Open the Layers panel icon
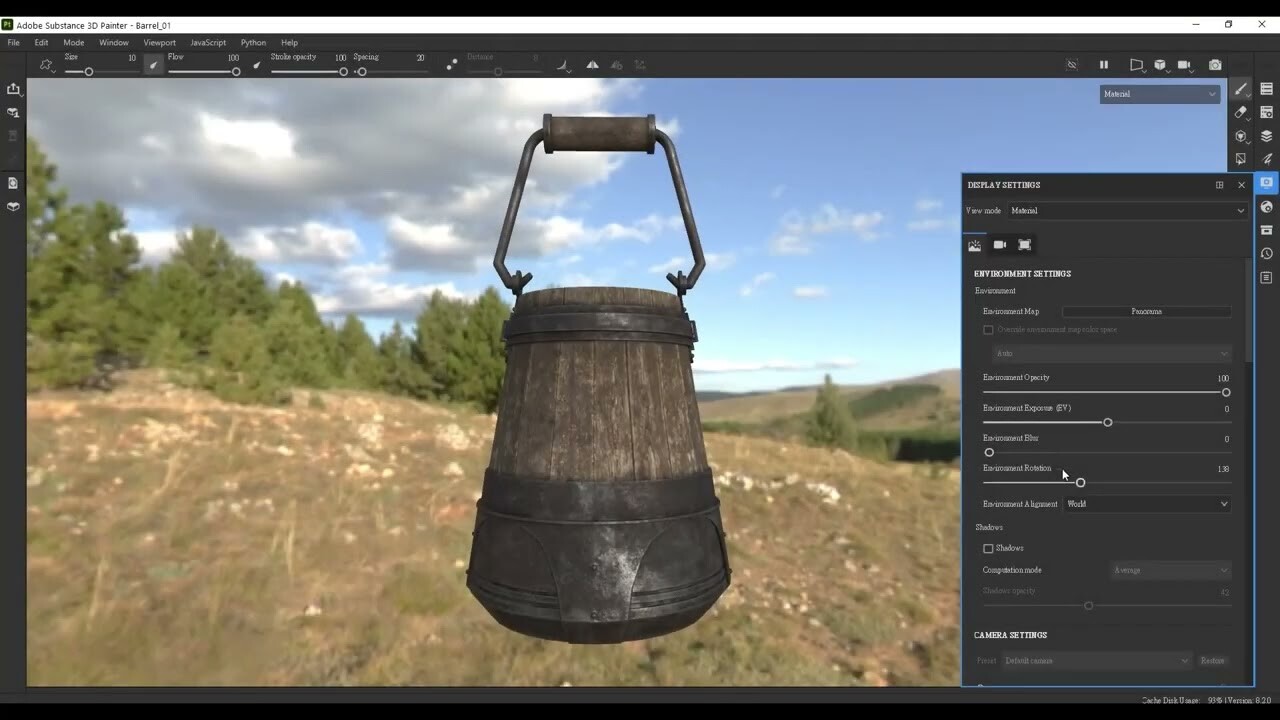This screenshot has height=720, width=1280. [x=1266, y=135]
